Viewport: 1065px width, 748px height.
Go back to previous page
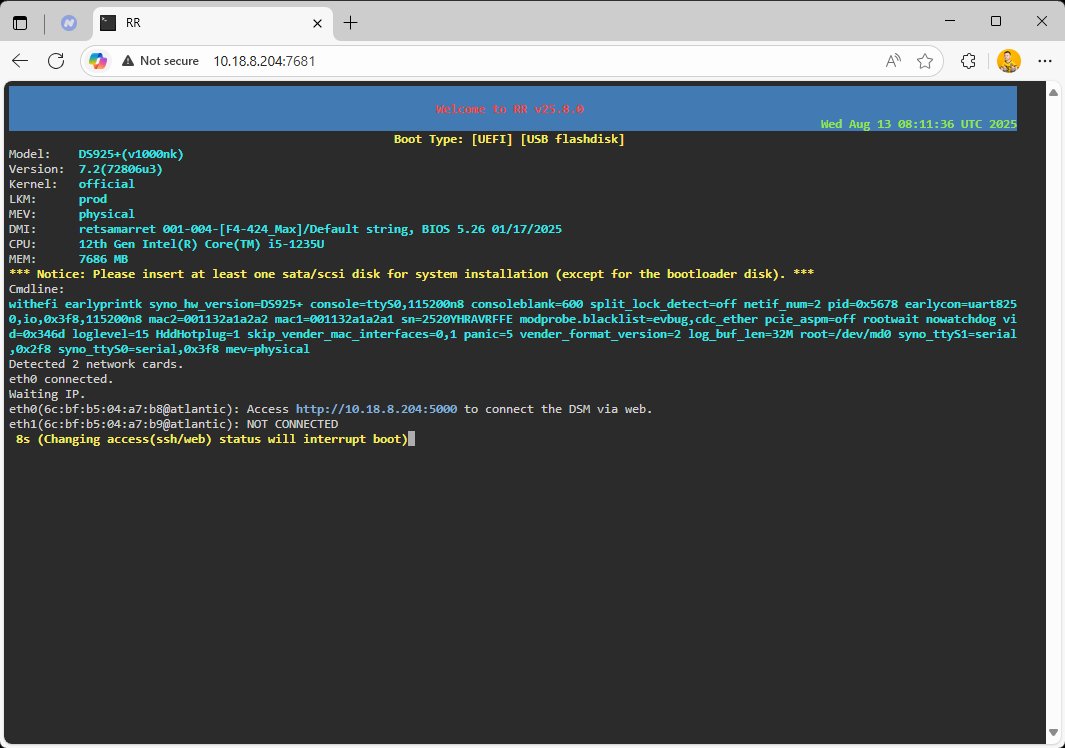point(20,61)
